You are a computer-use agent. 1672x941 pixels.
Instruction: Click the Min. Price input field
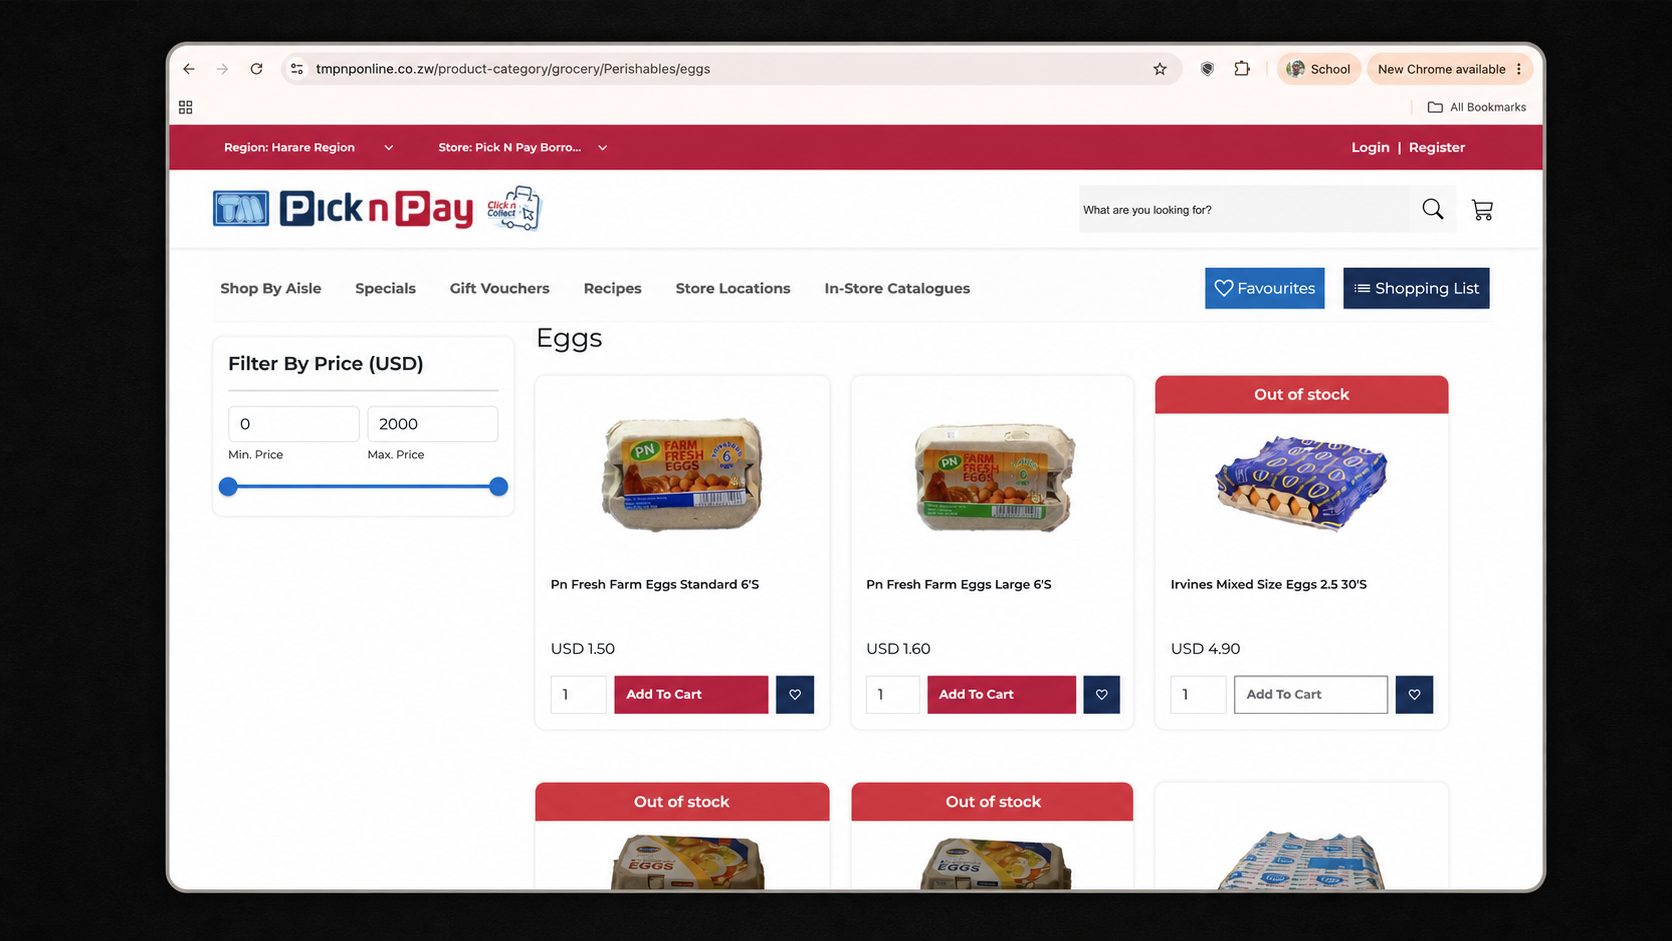coord(293,424)
